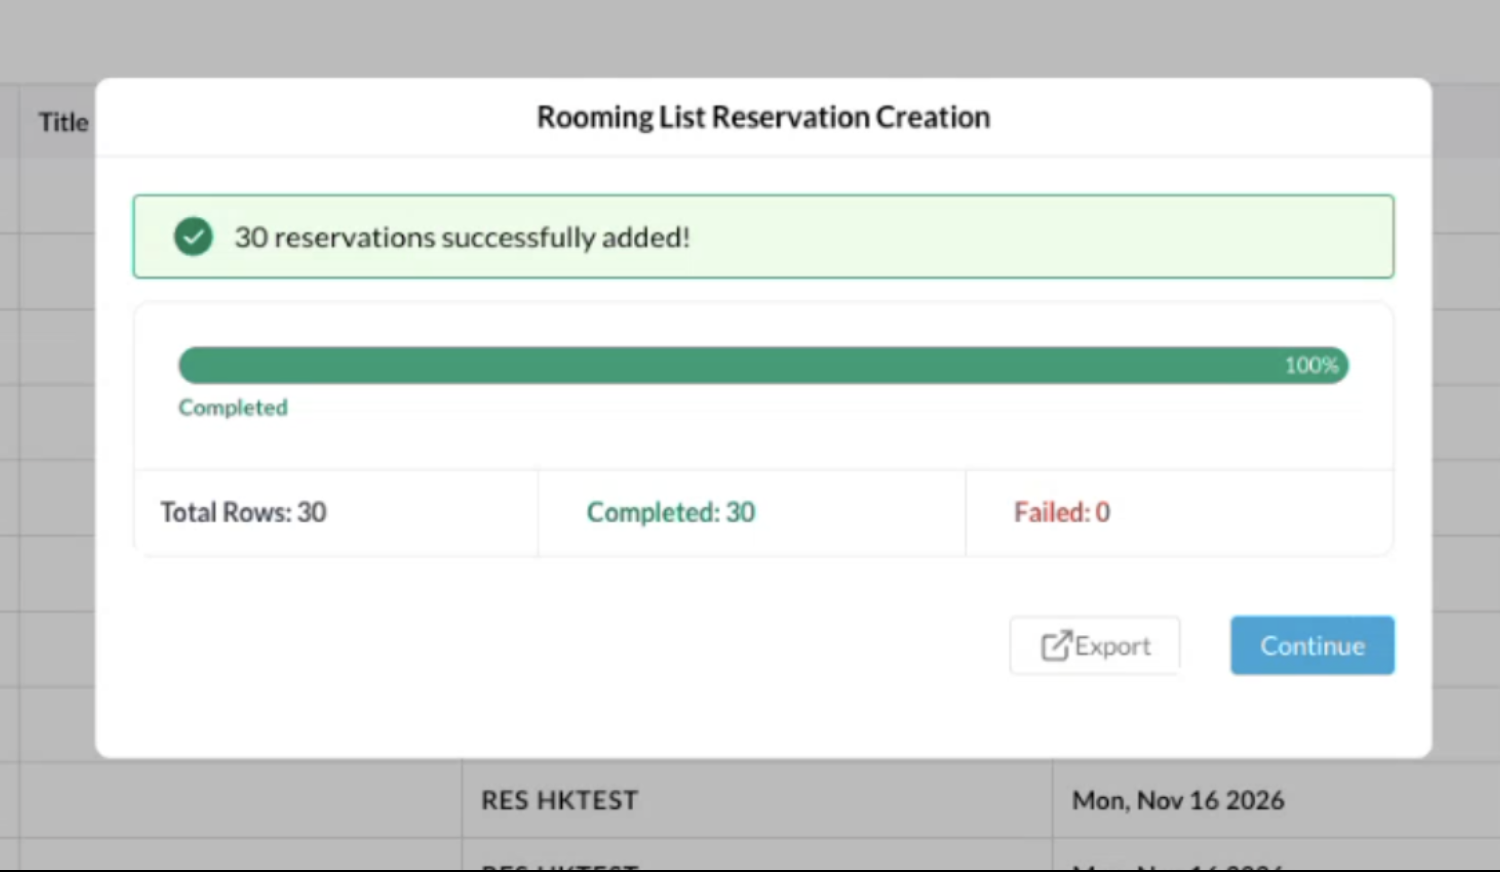Click the green success checkmark icon
This screenshot has width=1500, height=872.
(x=193, y=237)
